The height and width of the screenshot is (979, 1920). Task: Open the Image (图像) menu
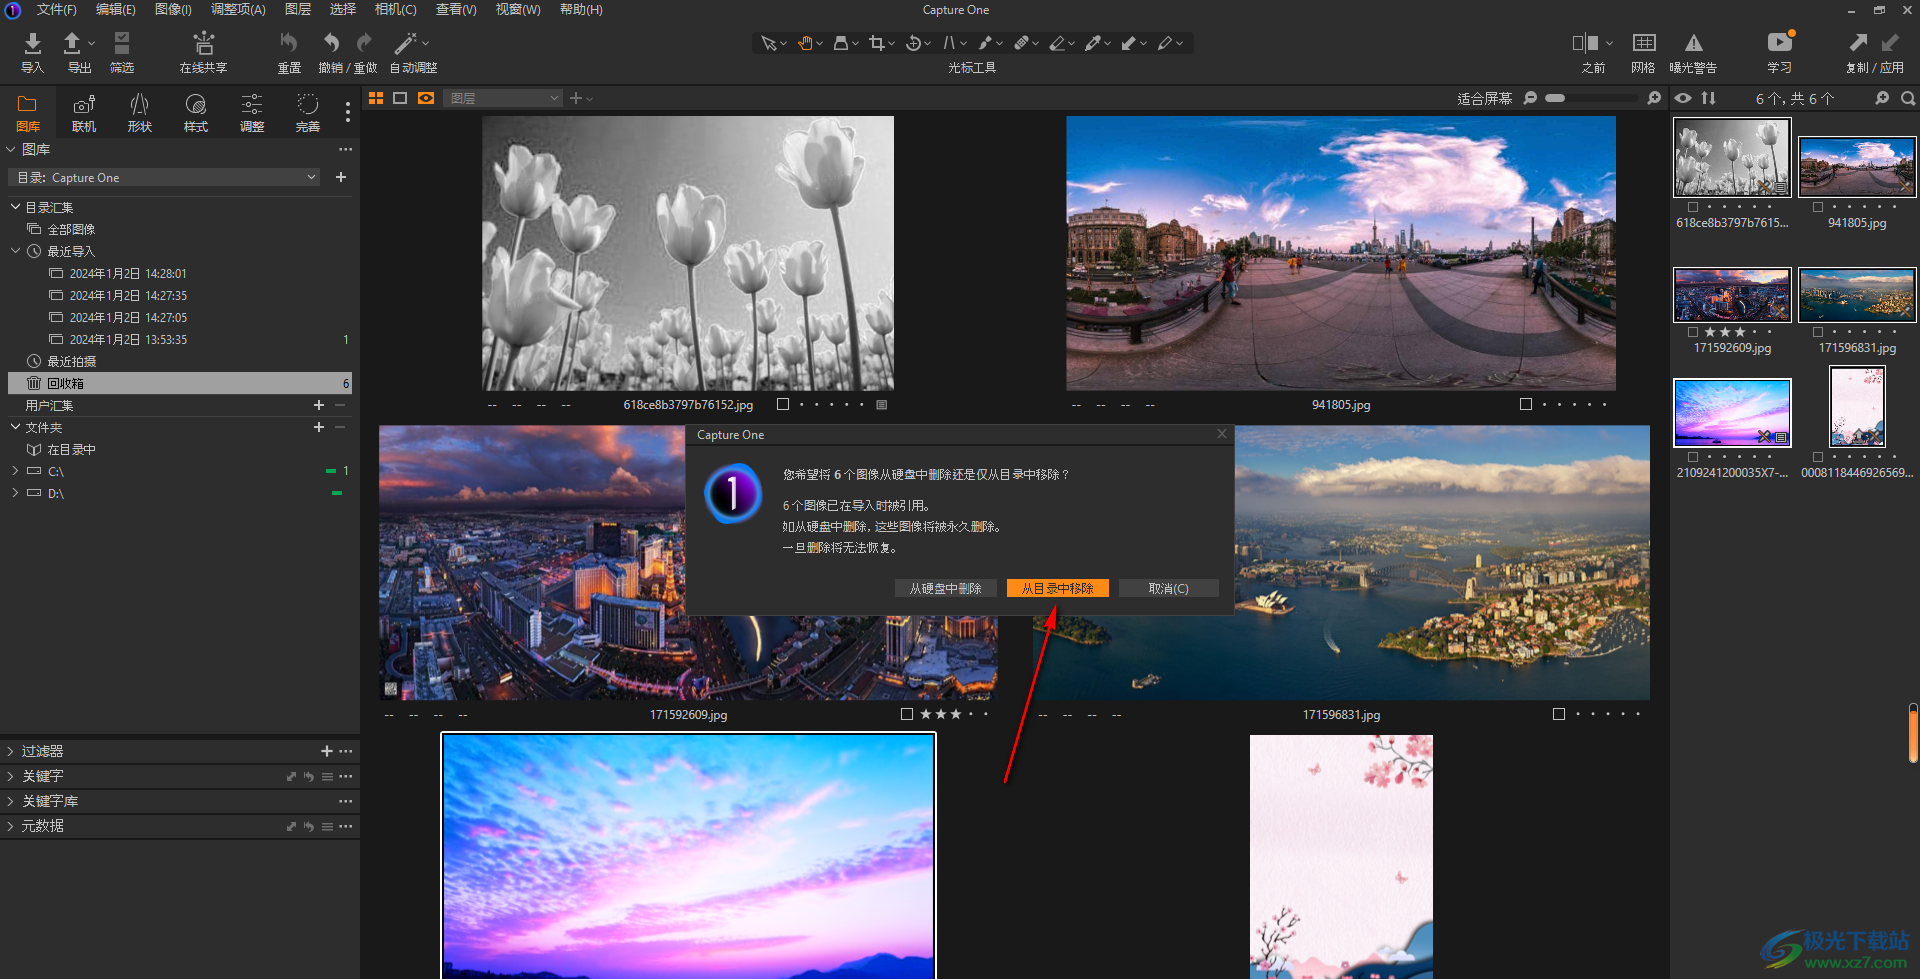[x=173, y=10]
